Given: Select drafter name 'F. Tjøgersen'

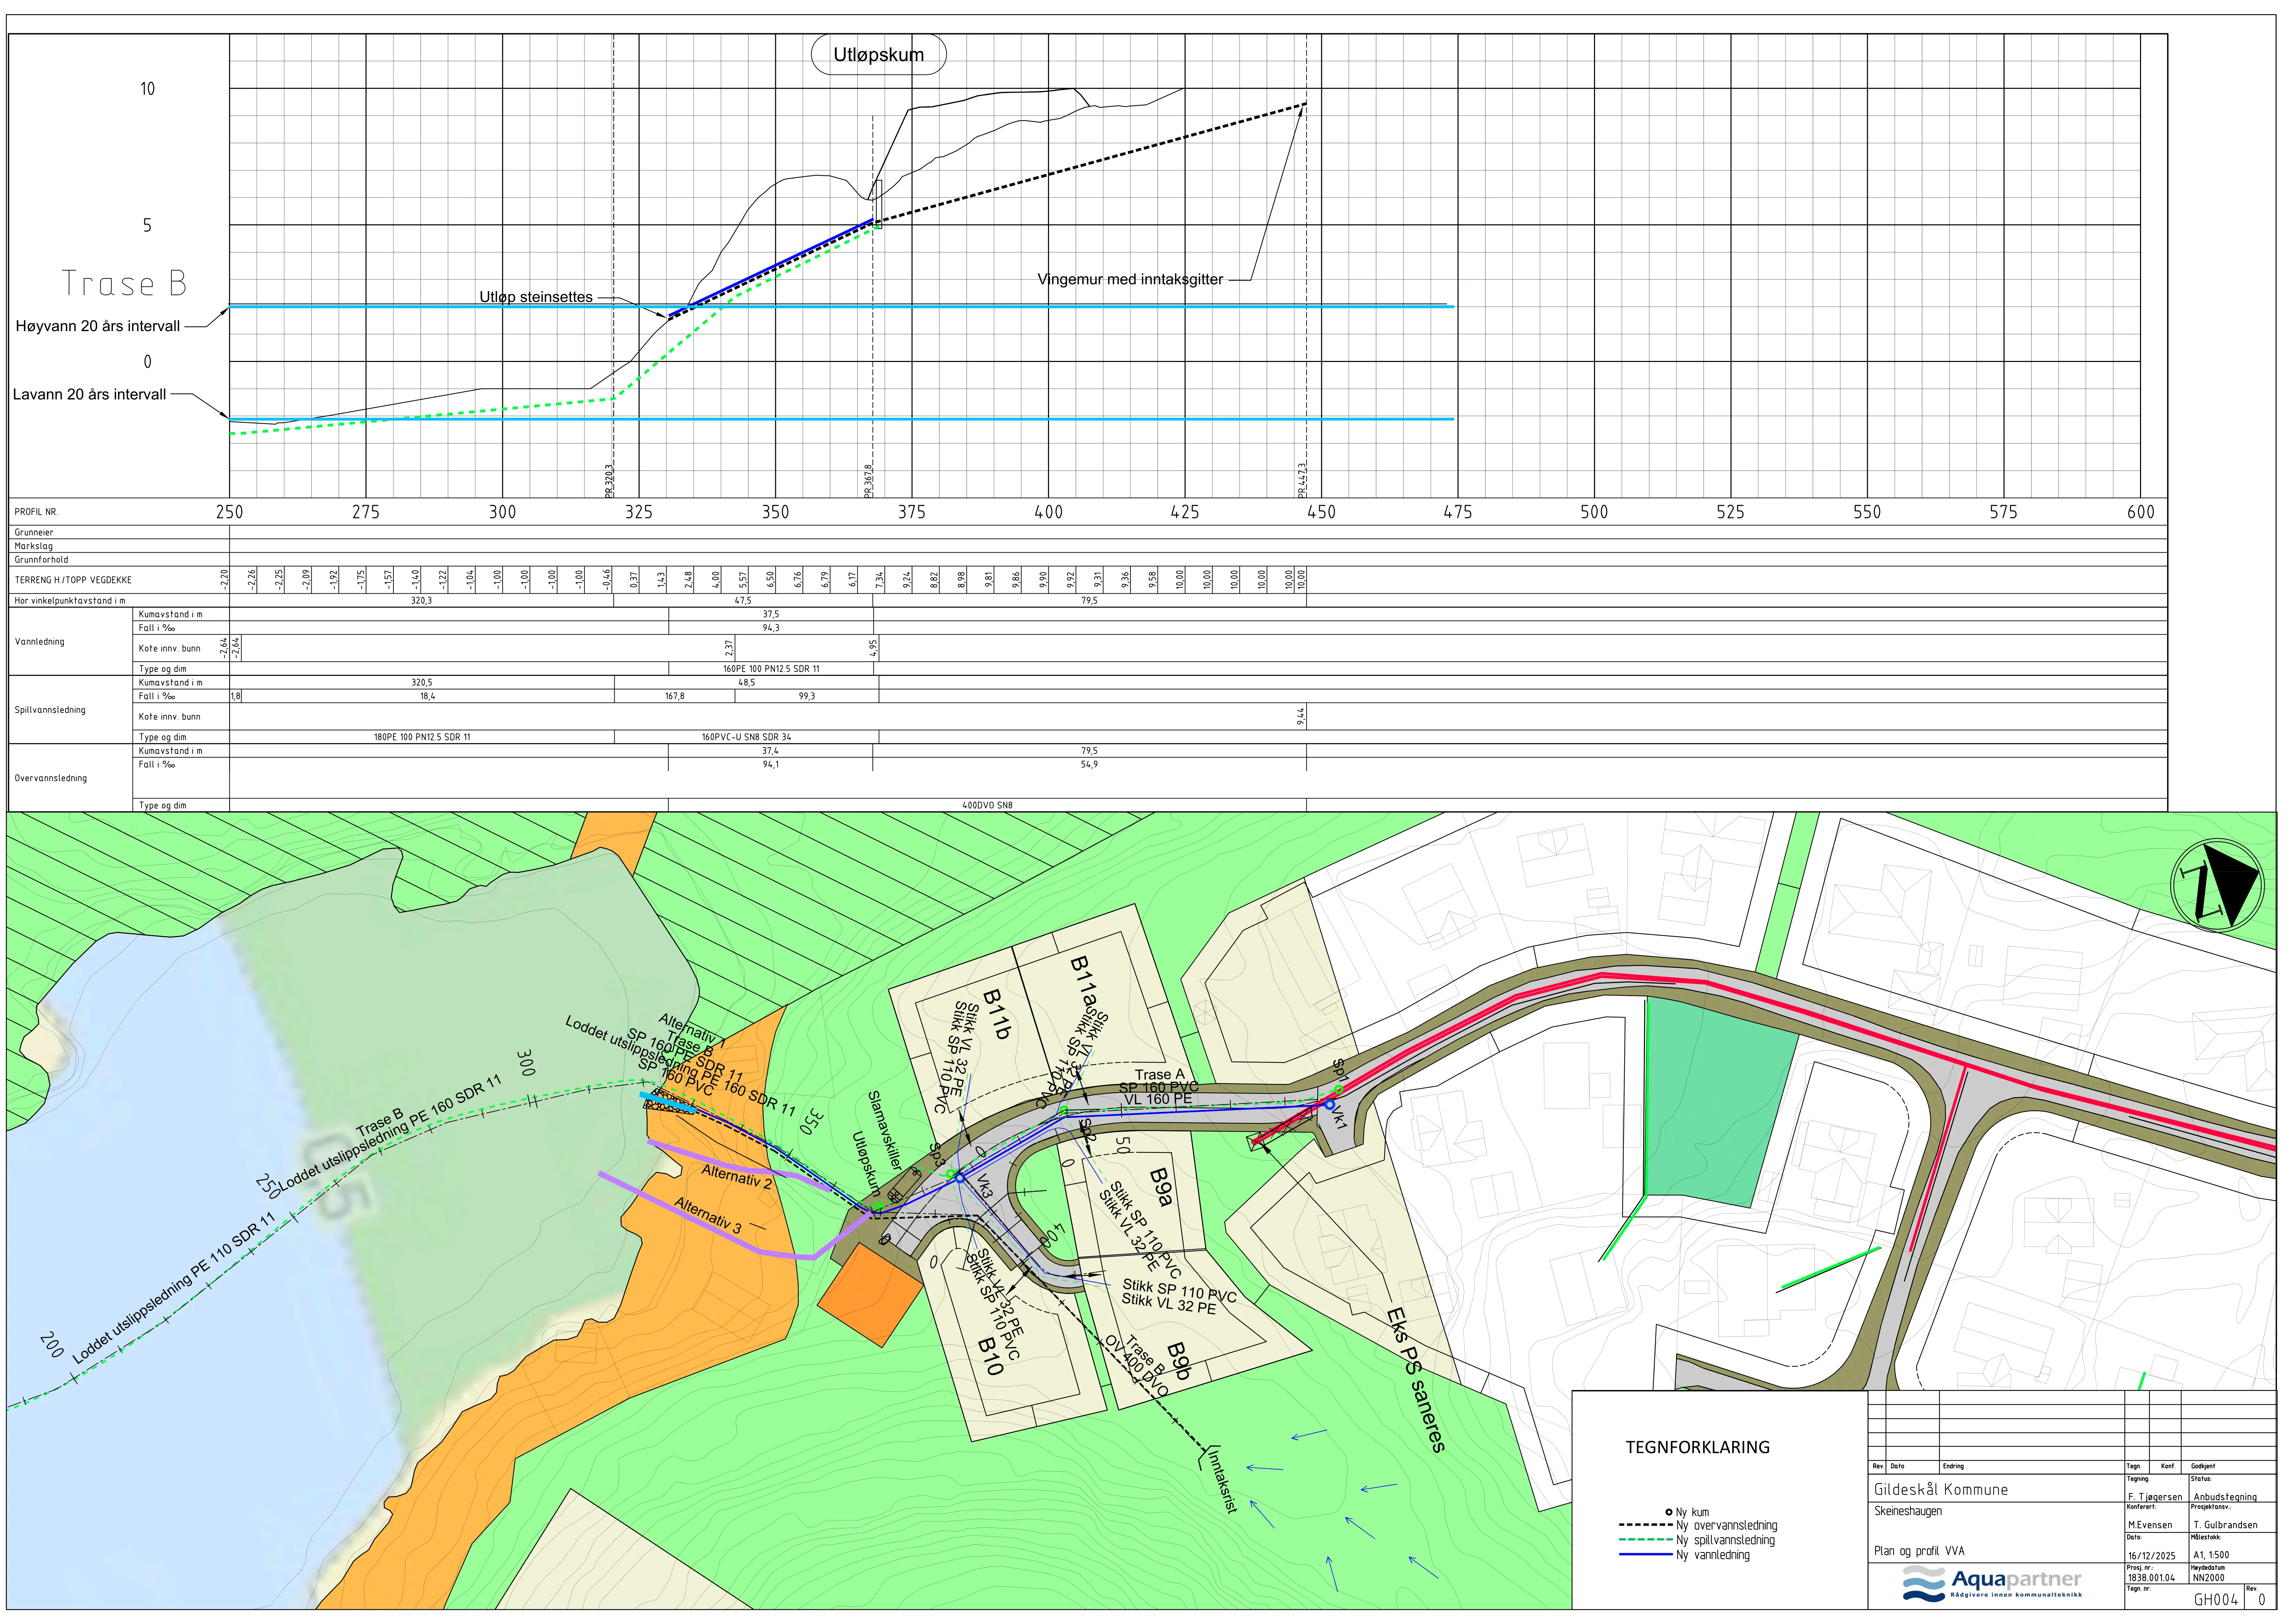Looking at the screenshot, I should (2155, 1497).
